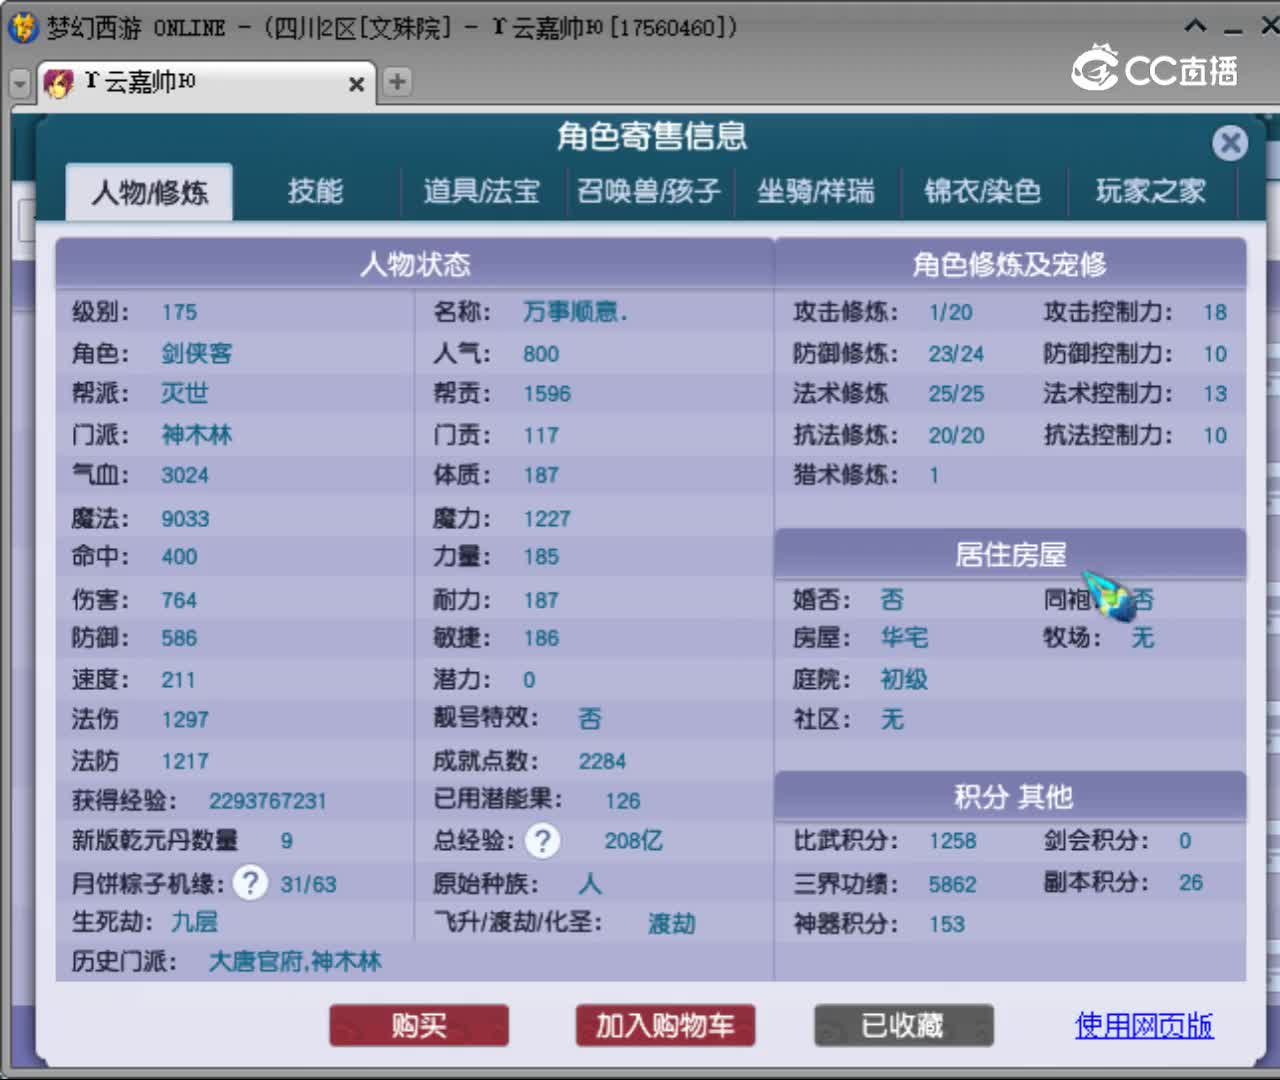Click the 飞升/渡劫/化圣 value 渡劫
Viewport: 1280px width, 1080px height.
click(672, 923)
